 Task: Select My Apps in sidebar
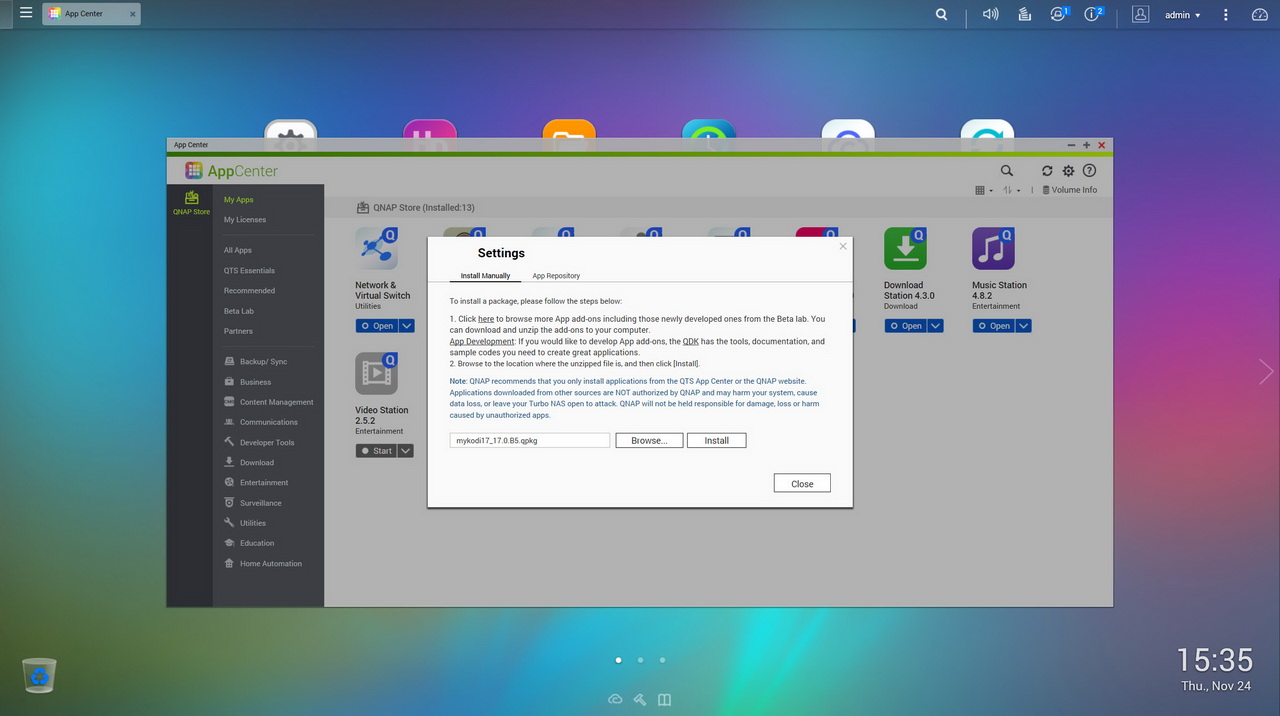(238, 200)
